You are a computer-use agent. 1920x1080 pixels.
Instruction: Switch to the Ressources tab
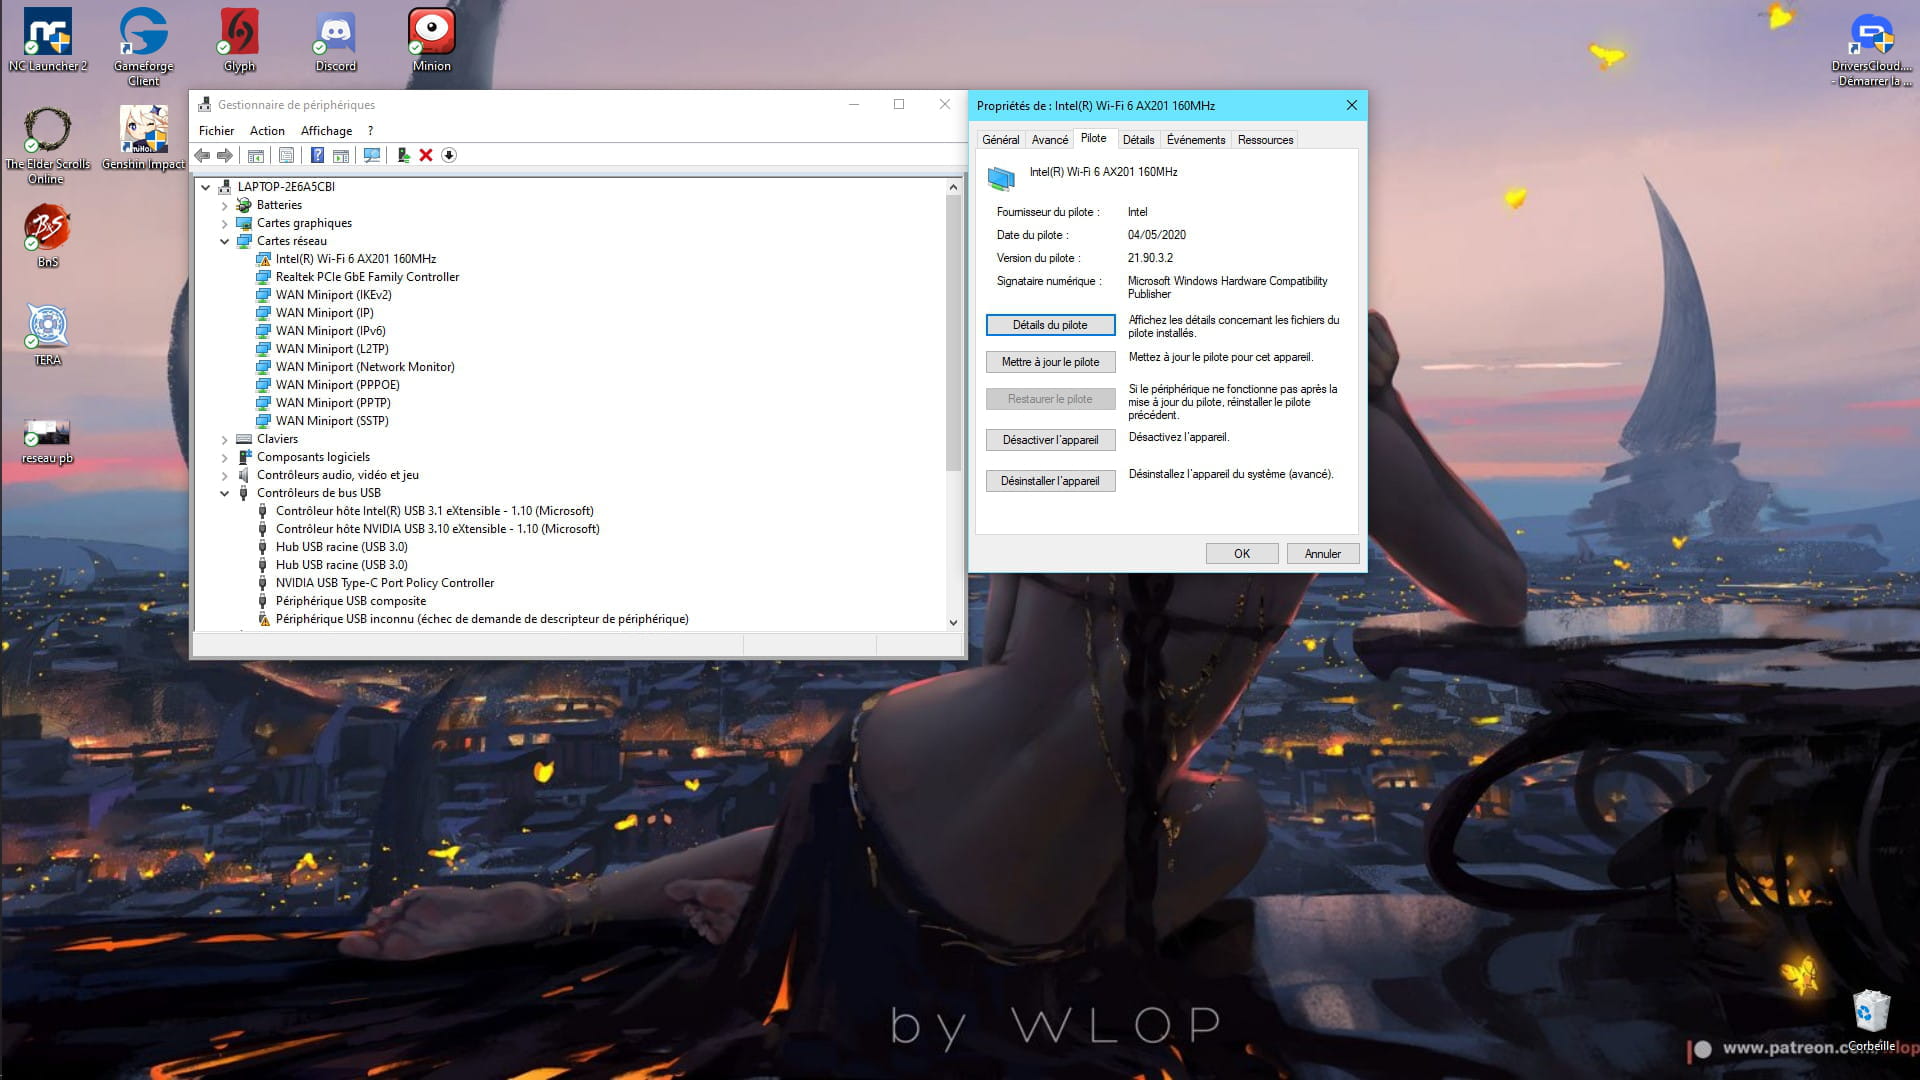point(1265,140)
